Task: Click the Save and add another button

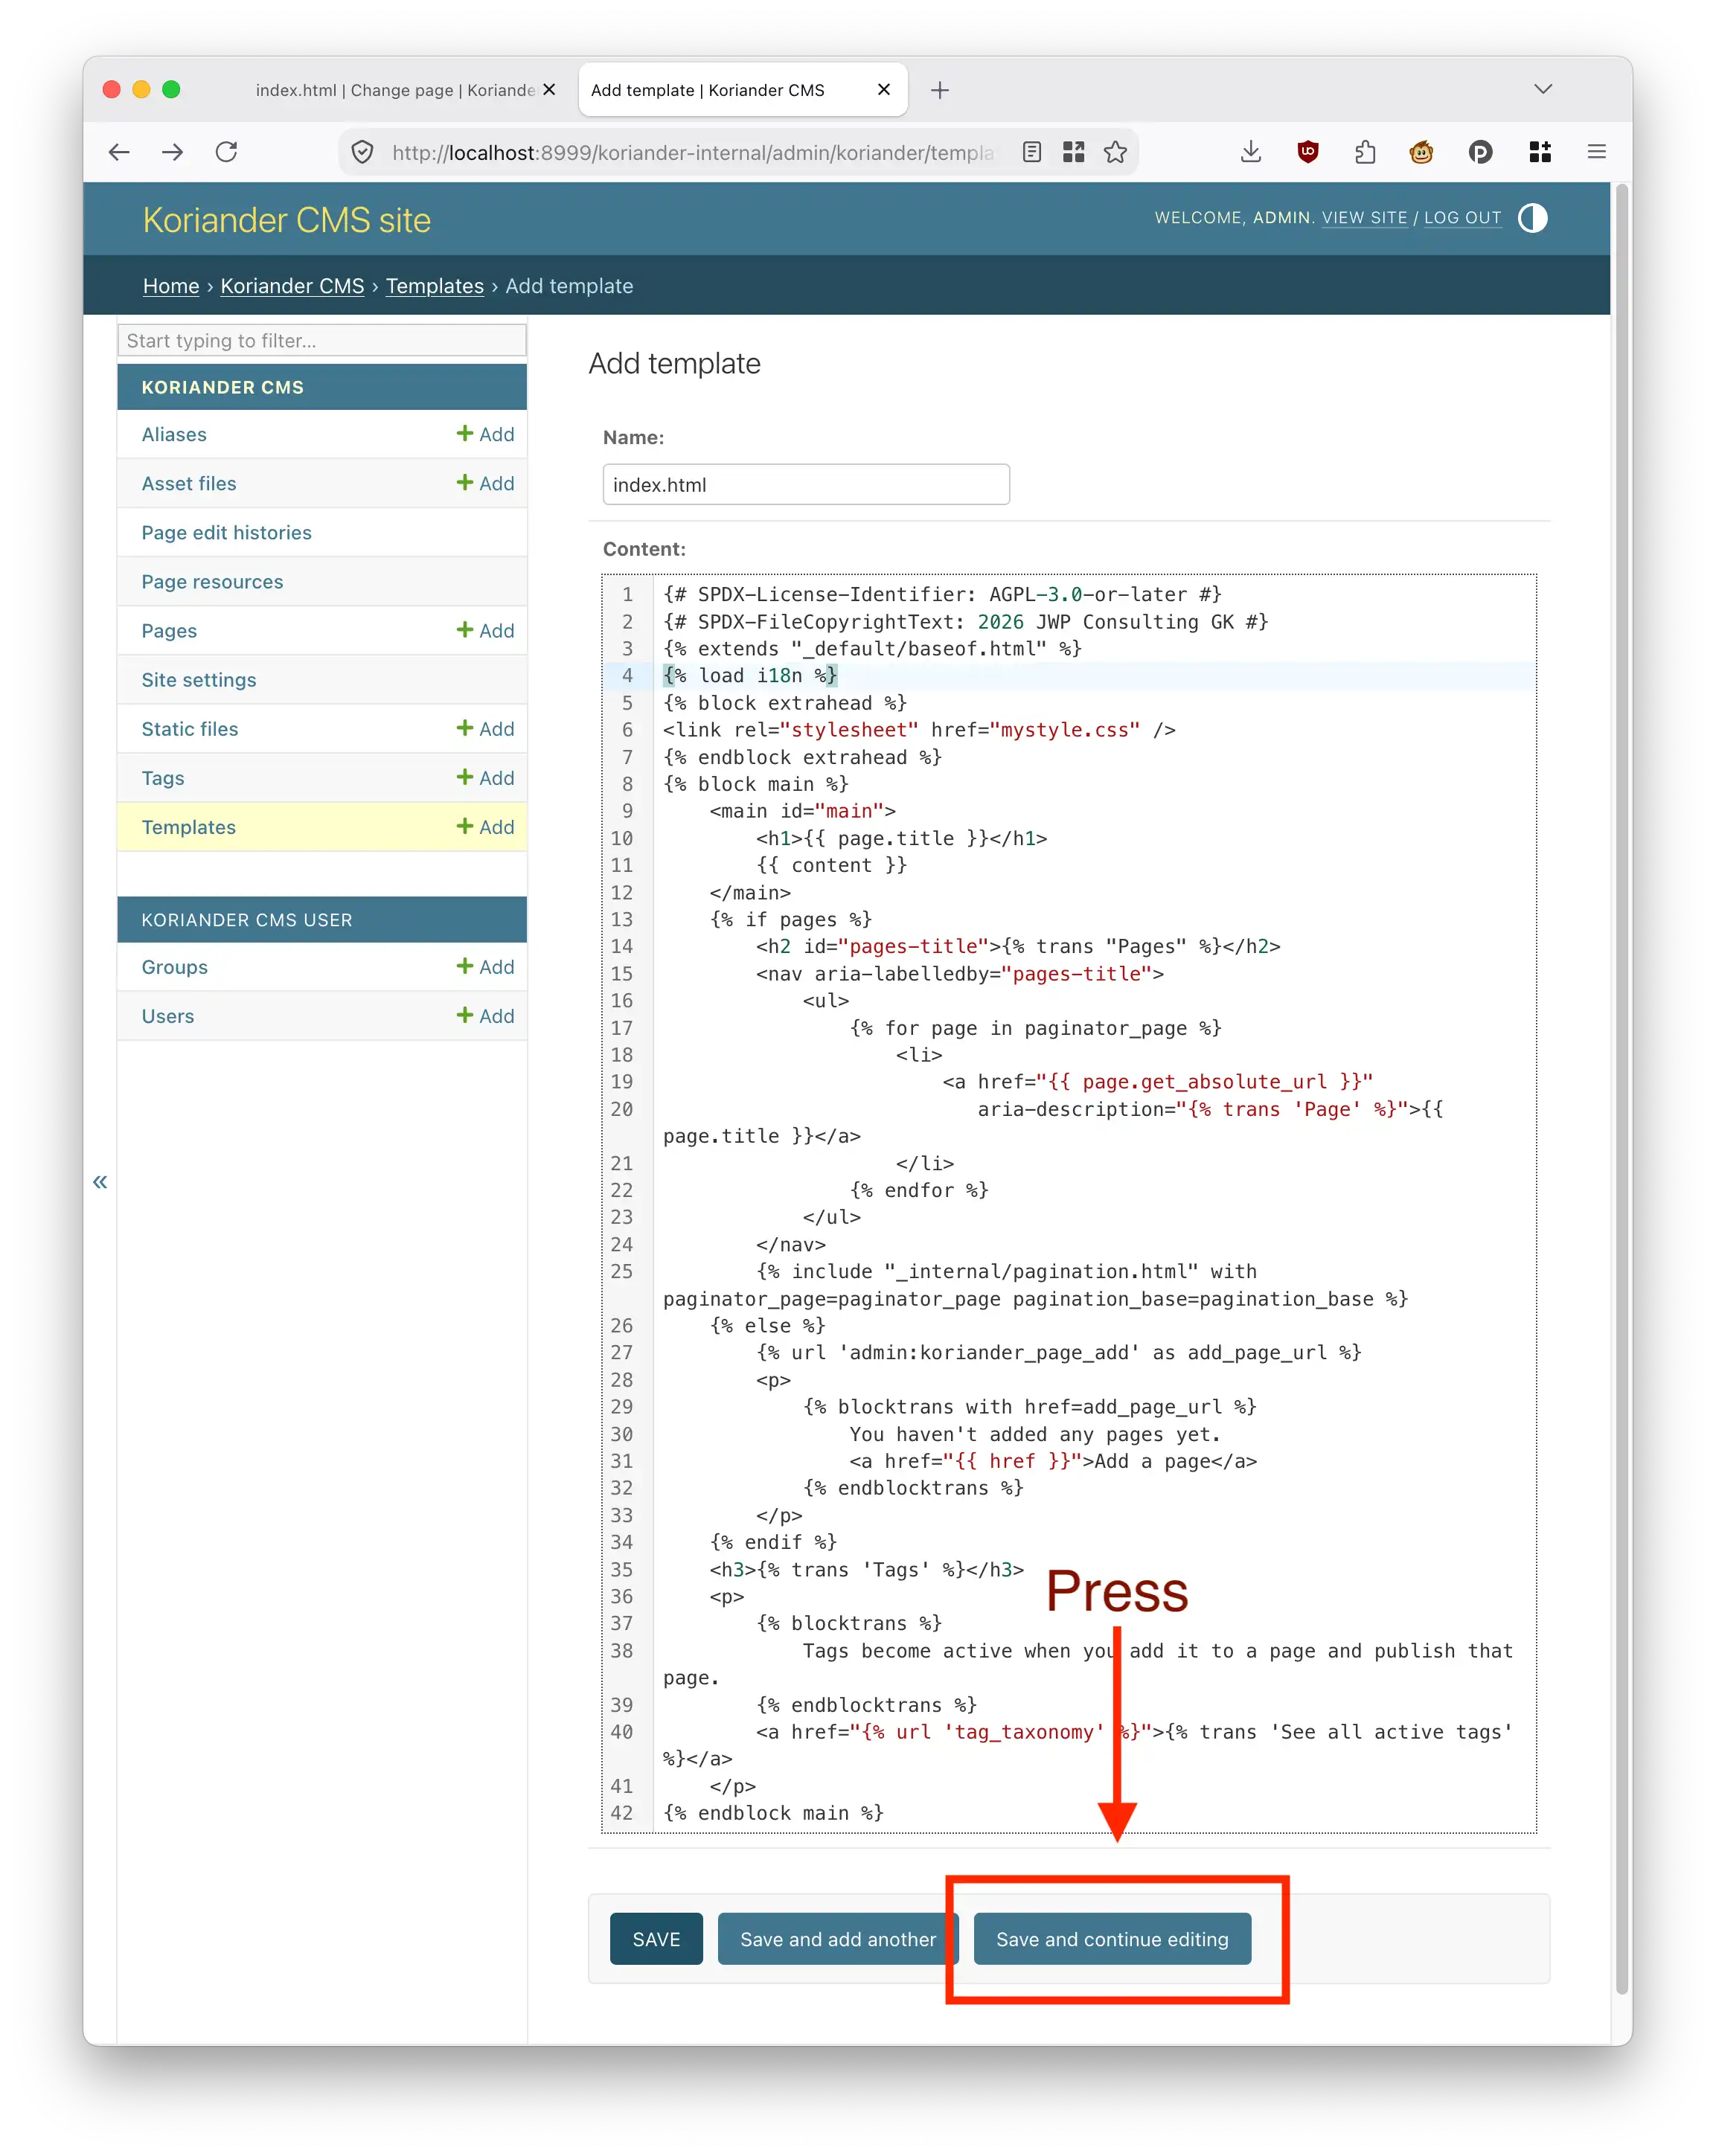Action: point(838,1939)
